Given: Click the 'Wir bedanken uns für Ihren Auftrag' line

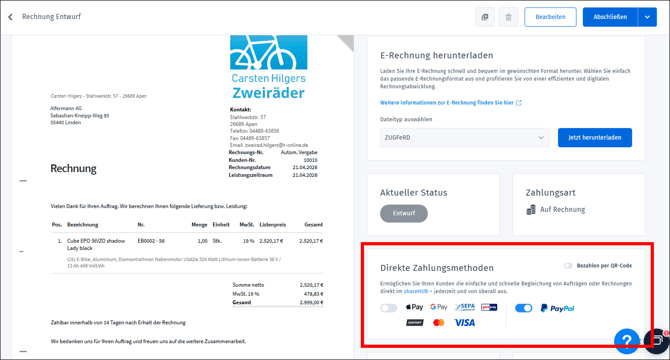Looking at the screenshot, I should tap(148, 341).
